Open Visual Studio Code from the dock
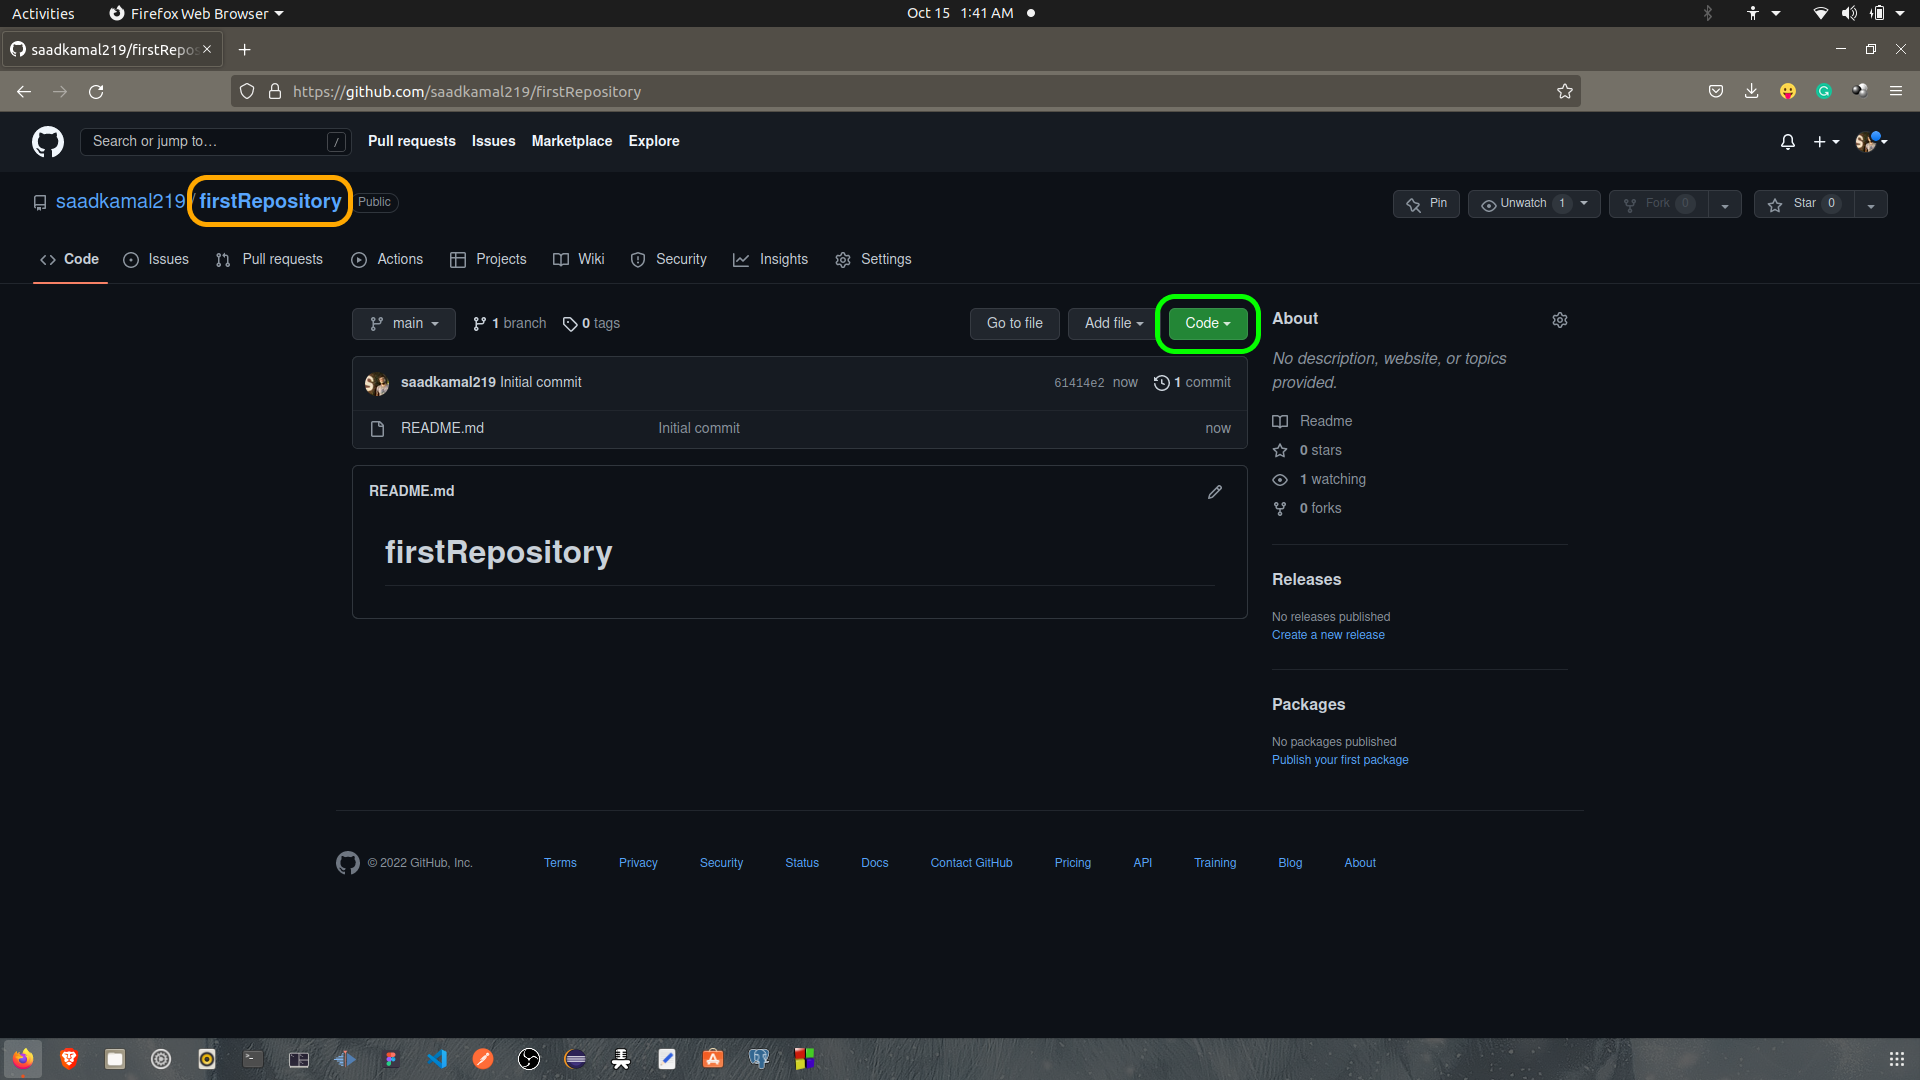The height and width of the screenshot is (1080, 1920). click(437, 1059)
